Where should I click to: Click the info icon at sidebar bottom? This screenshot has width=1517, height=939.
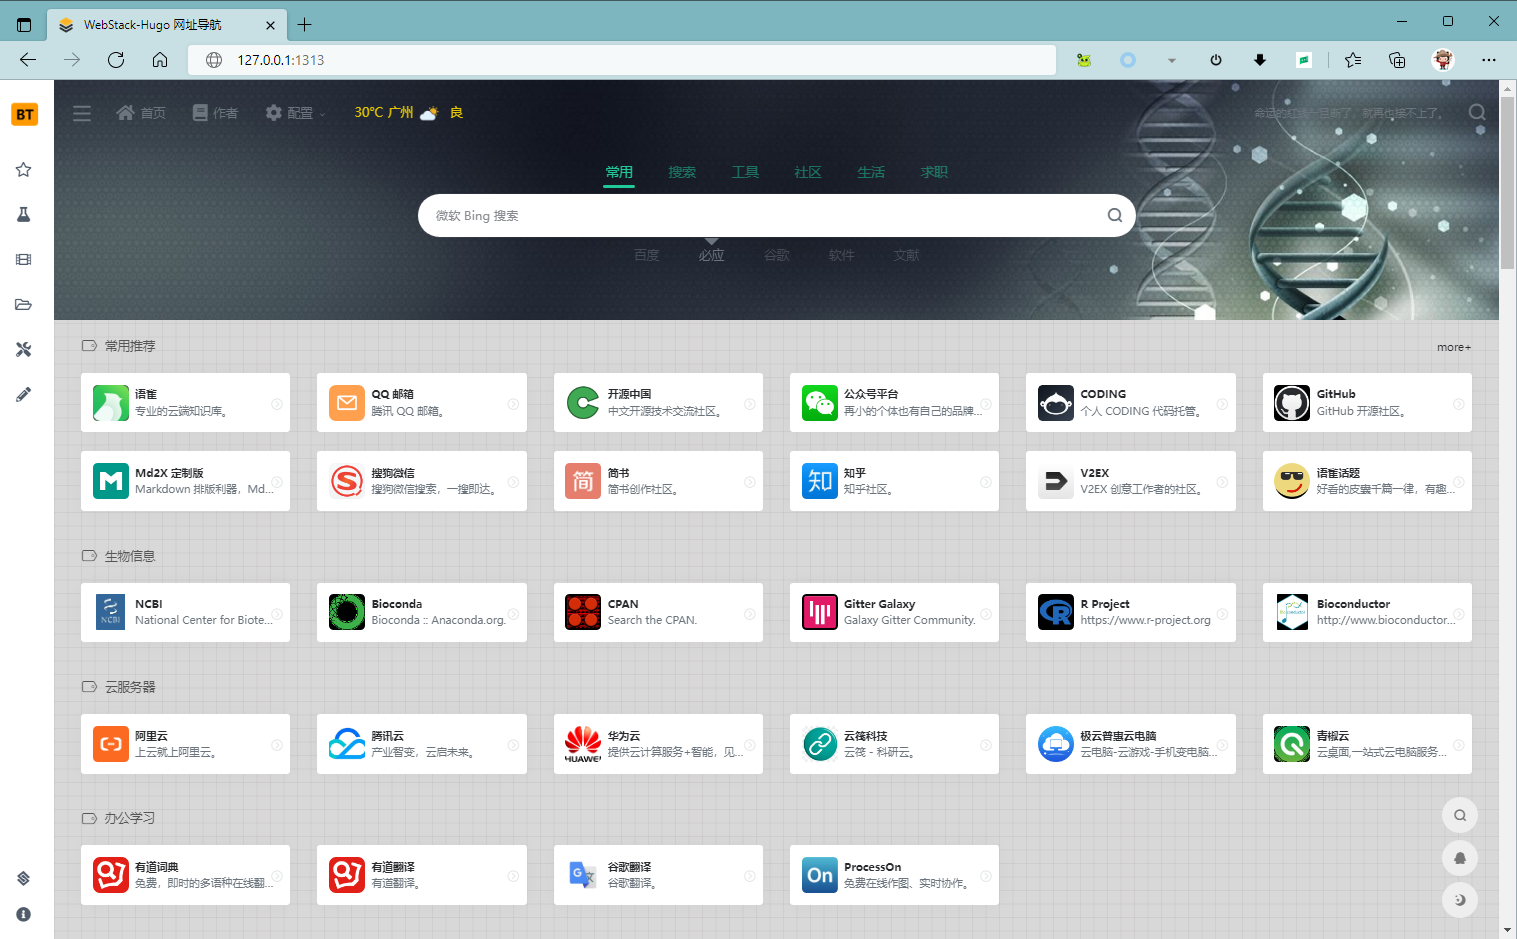[x=24, y=914]
